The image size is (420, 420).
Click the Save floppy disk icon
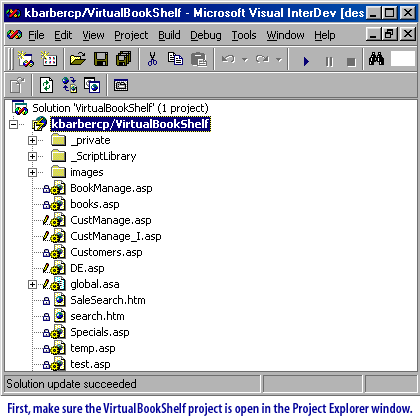101,59
